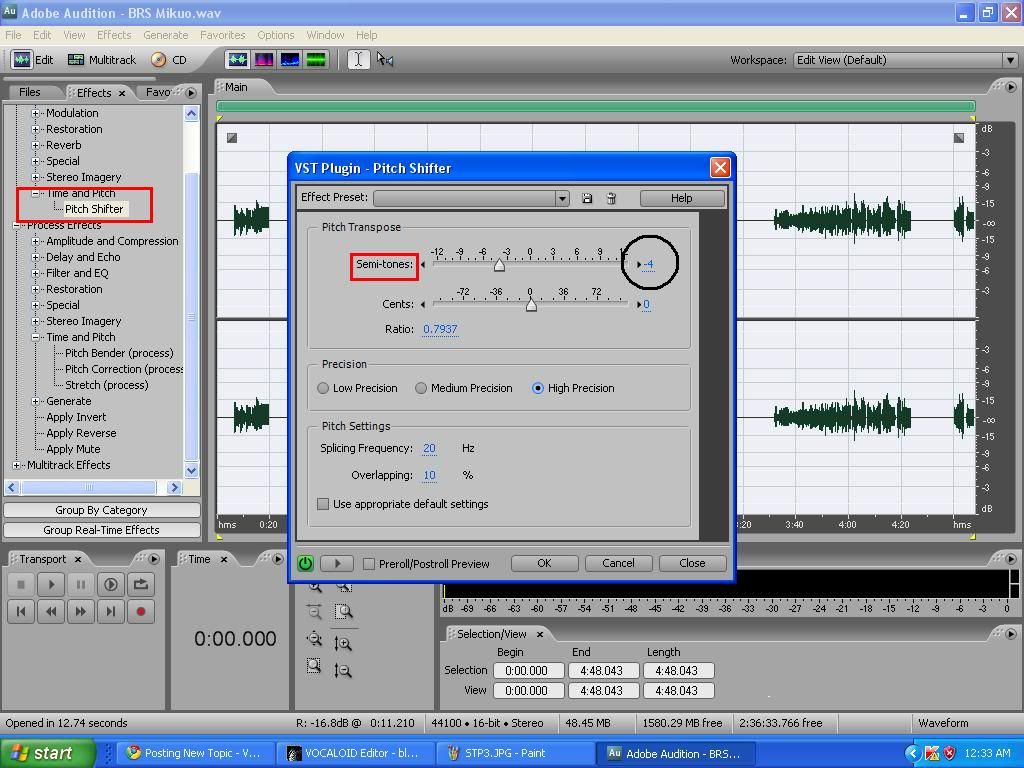This screenshot has width=1024, height=768.
Task: Switch to Files tab
Action: click(30, 92)
